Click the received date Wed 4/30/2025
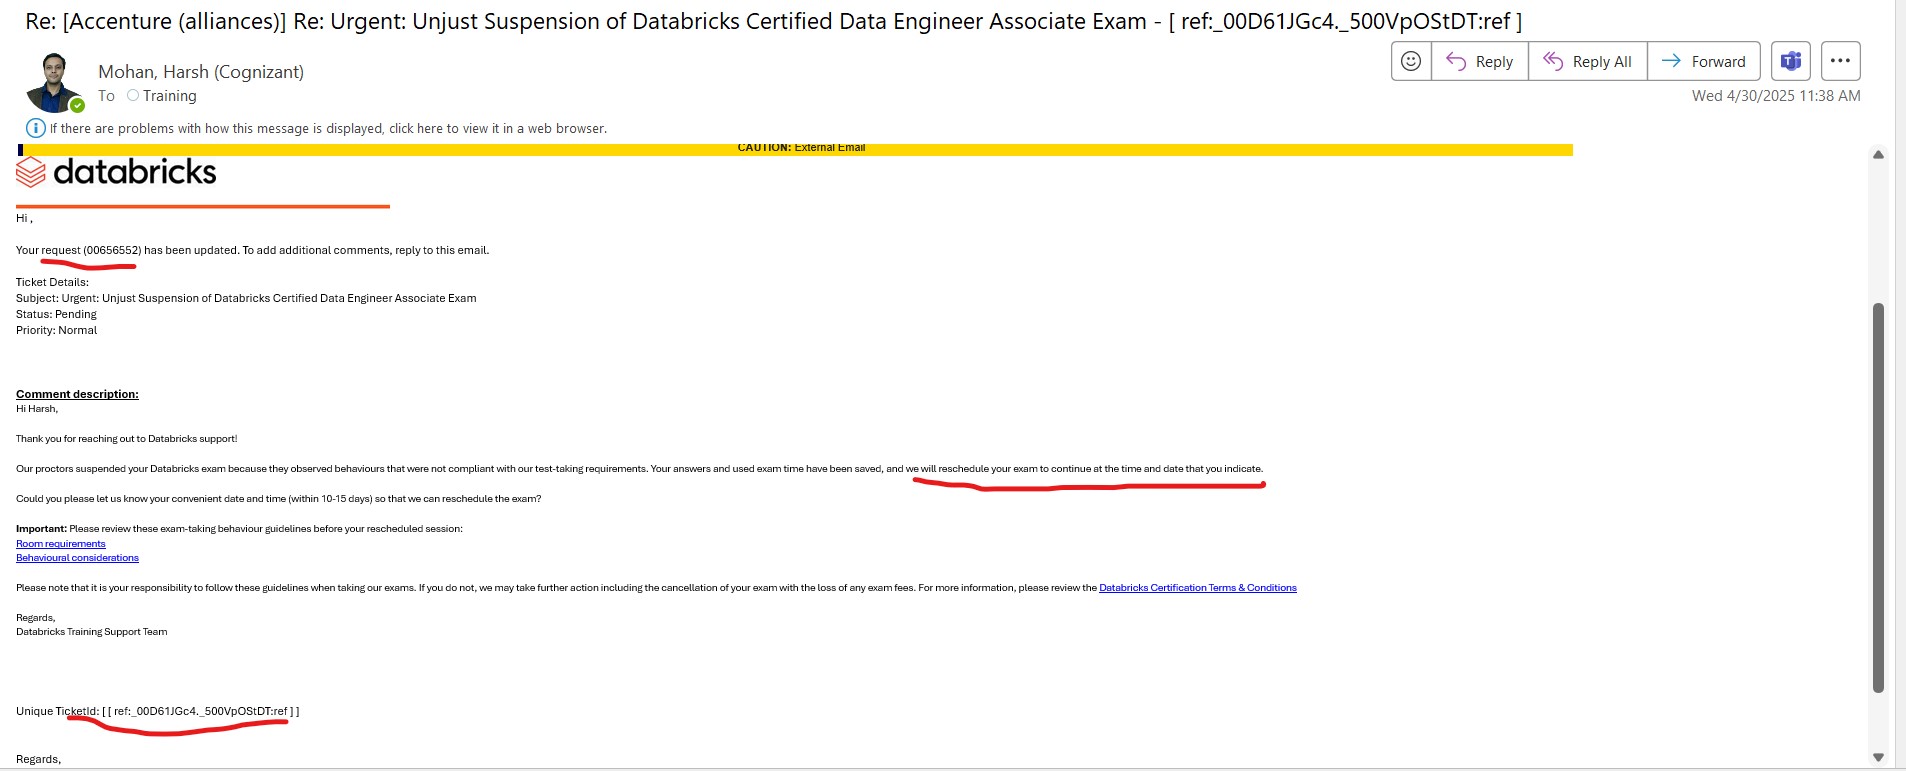Viewport: 1906px width, 771px height. [x=1776, y=96]
